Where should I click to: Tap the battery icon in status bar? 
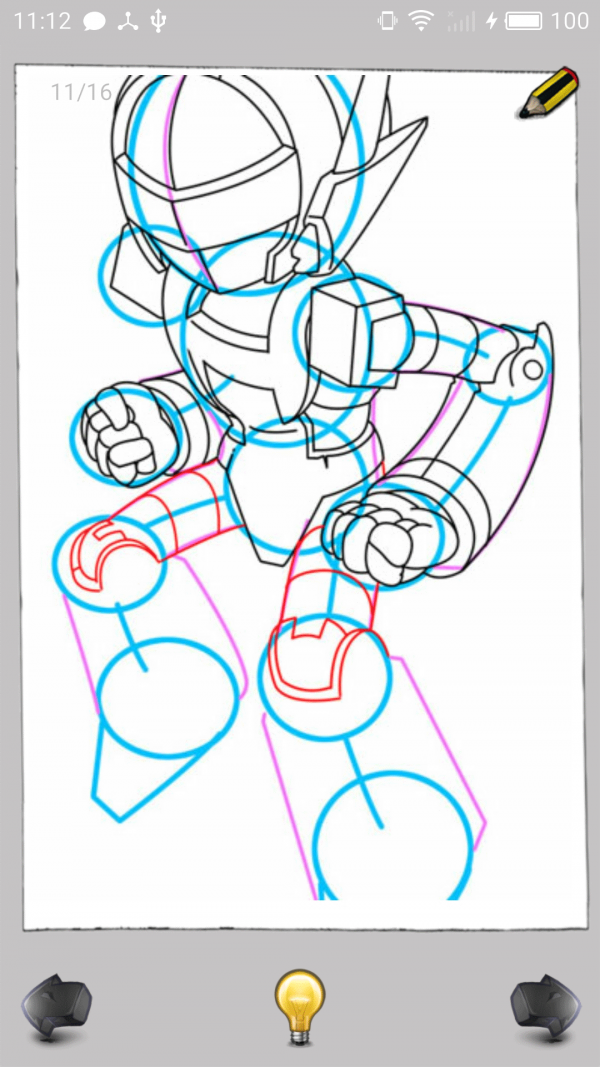coord(524,21)
